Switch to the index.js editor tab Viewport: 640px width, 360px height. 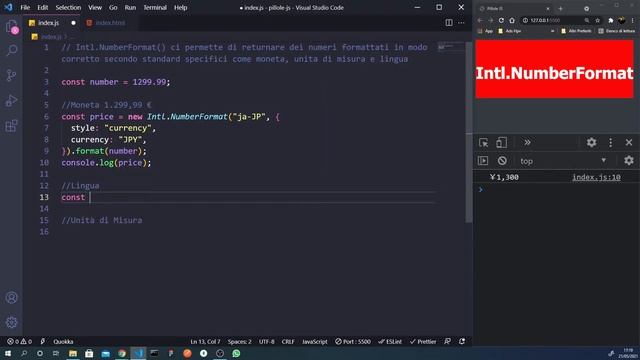pos(52,23)
